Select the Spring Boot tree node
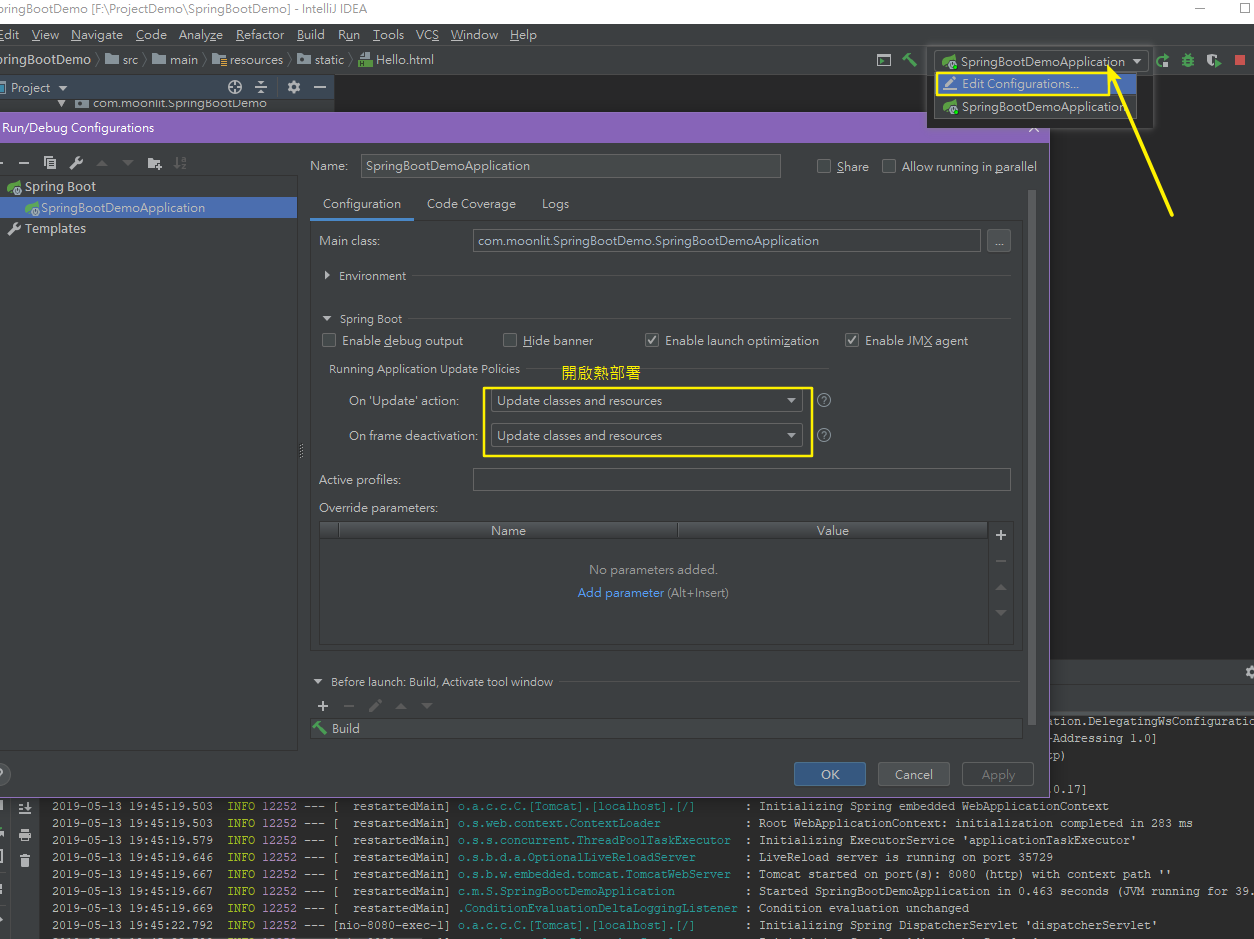 click(60, 187)
